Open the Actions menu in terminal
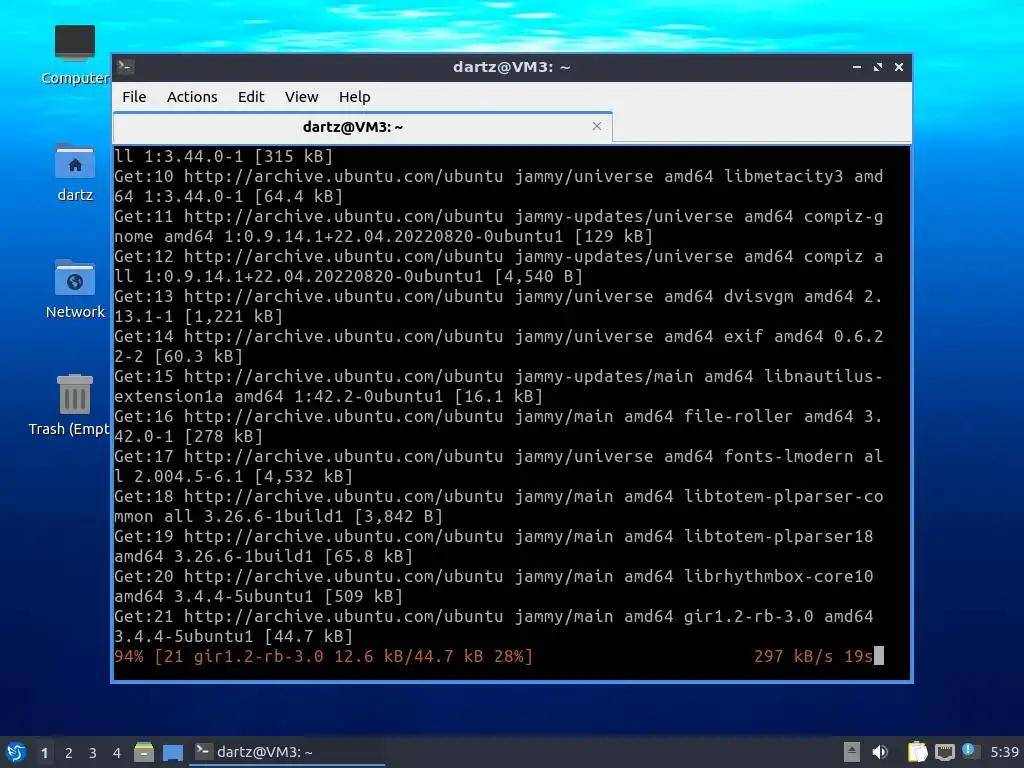This screenshot has width=1024, height=768. click(x=192, y=97)
